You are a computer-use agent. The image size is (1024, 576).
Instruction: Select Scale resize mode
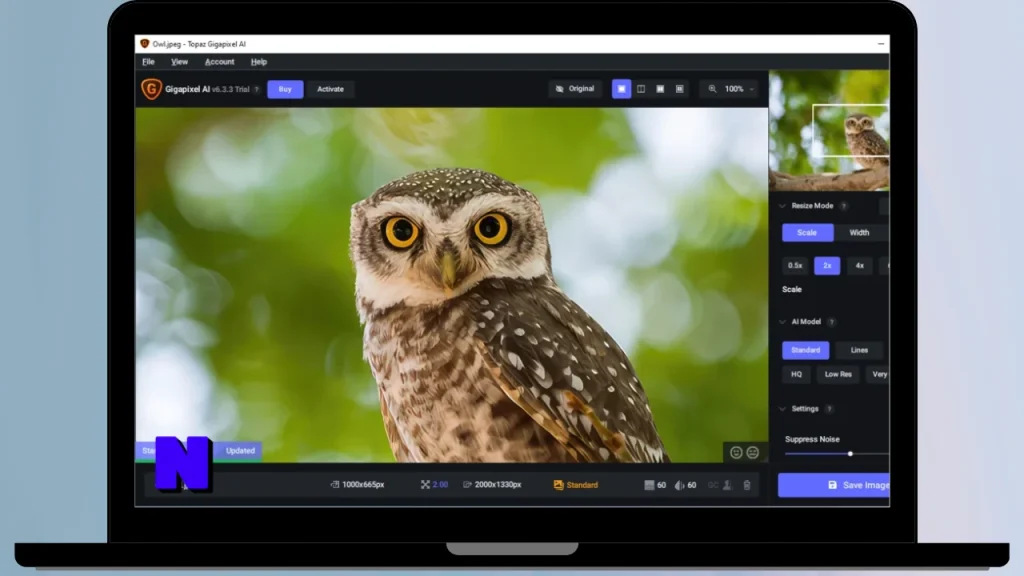pyautogui.click(x=807, y=232)
